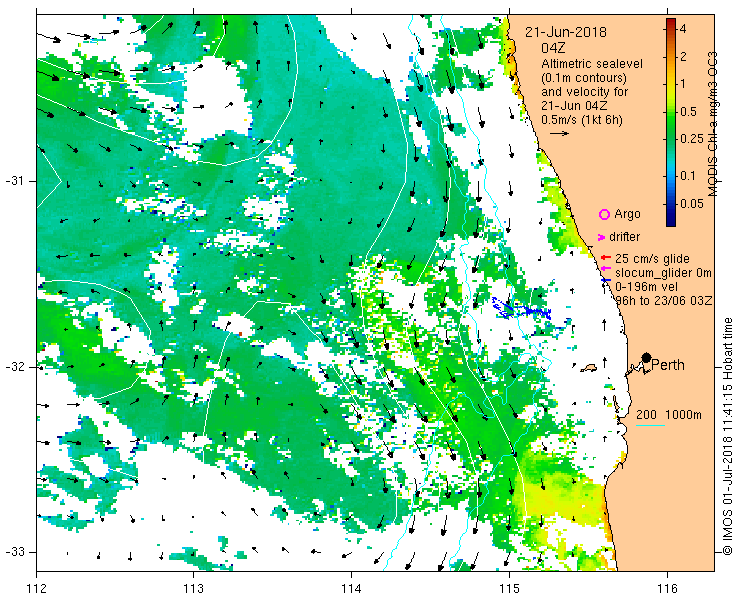The image size is (740, 600).
Task: Click the 0.5m/s velocity scale arrow
Action: click(x=559, y=133)
